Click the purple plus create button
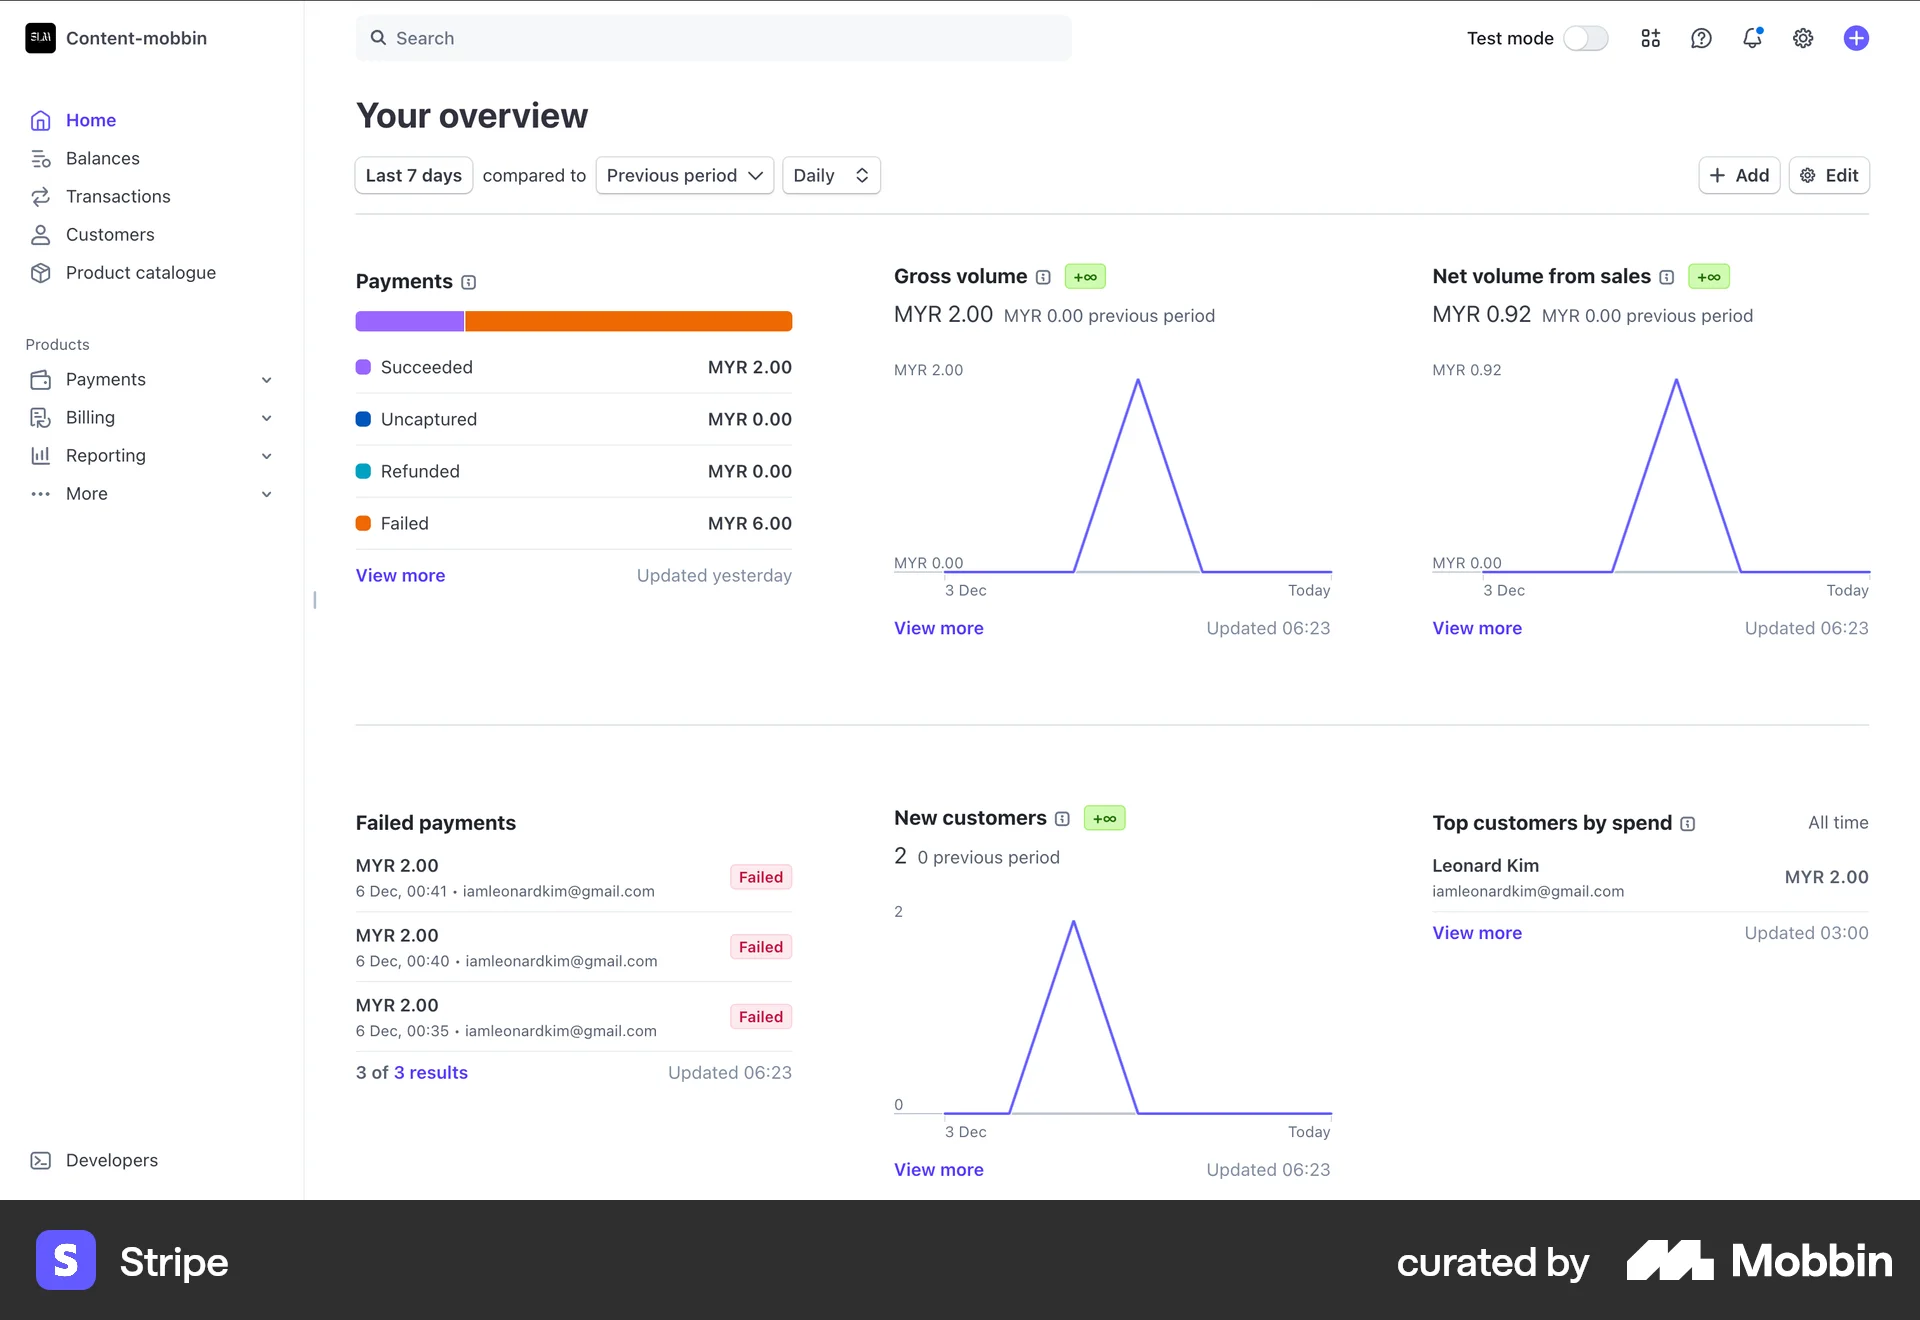This screenshot has width=1920, height=1320. 1856,38
